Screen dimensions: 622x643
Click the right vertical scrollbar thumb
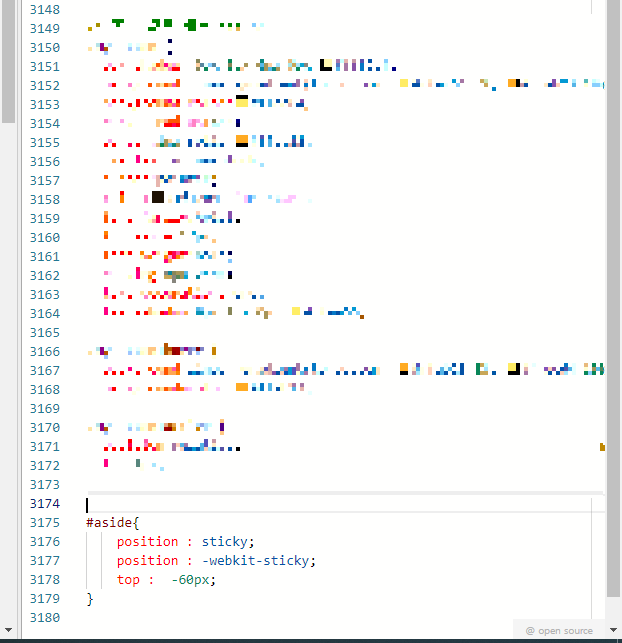613,299
